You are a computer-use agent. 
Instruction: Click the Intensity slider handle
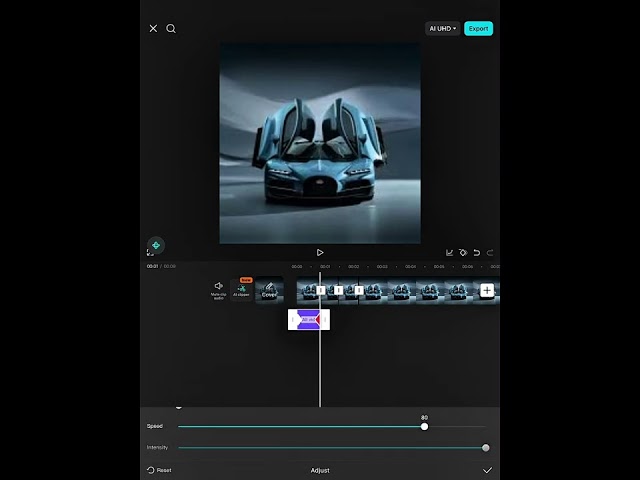click(x=485, y=448)
